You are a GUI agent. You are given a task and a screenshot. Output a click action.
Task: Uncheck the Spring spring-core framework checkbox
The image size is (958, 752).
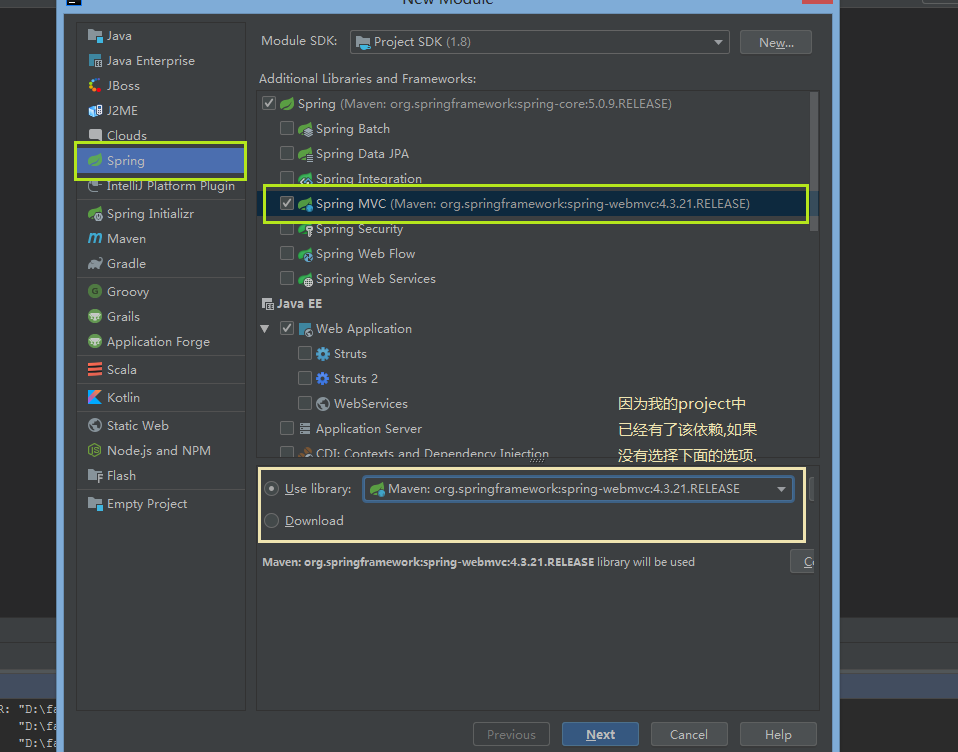[269, 103]
